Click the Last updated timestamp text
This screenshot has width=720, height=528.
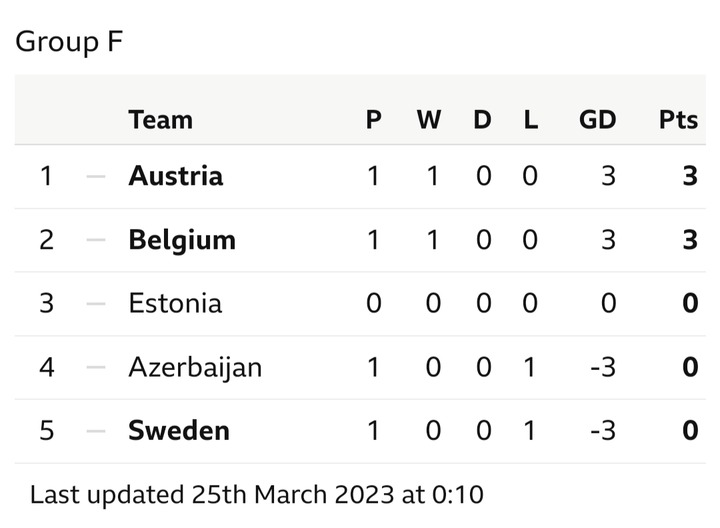tap(257, 495)
